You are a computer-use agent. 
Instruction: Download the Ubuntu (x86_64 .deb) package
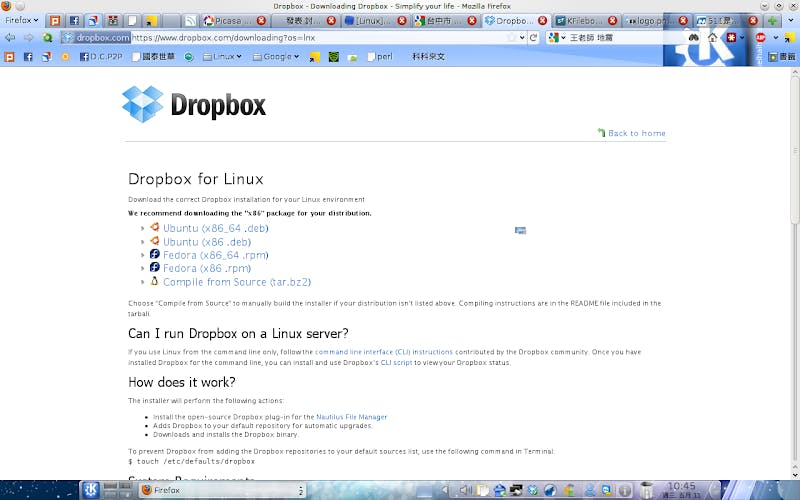point(215,228)
